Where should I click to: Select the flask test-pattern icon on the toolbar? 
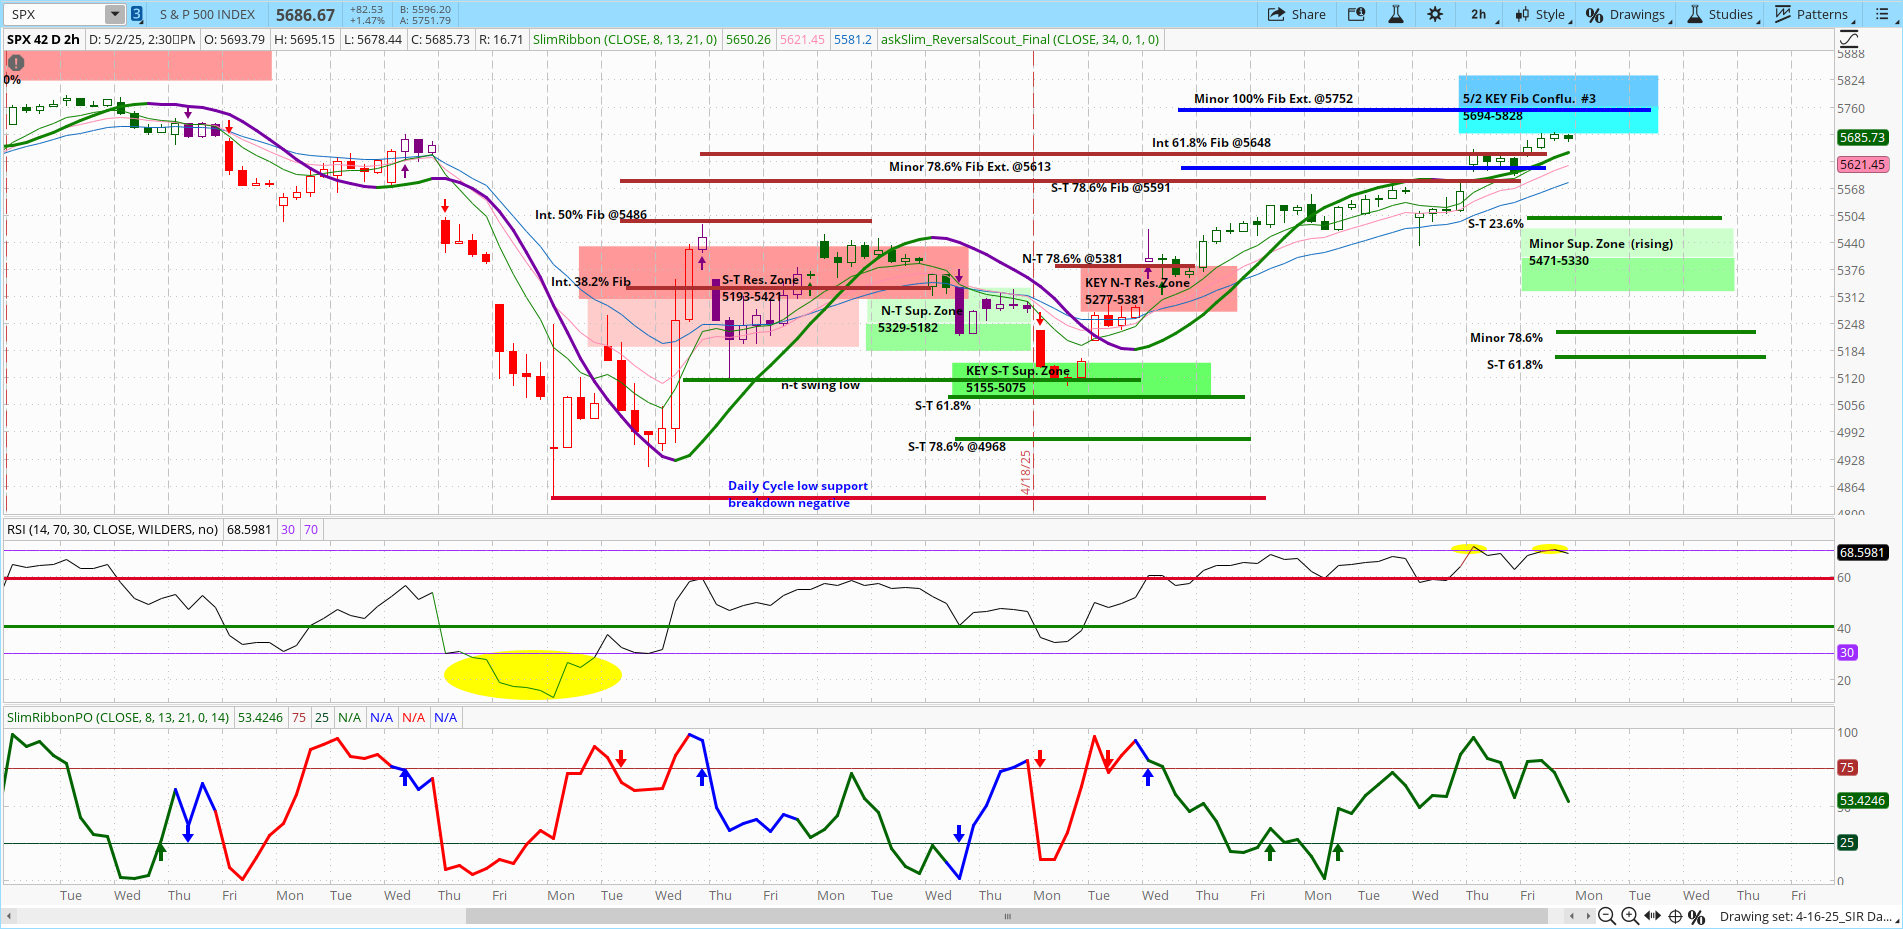pos(1396,14)
